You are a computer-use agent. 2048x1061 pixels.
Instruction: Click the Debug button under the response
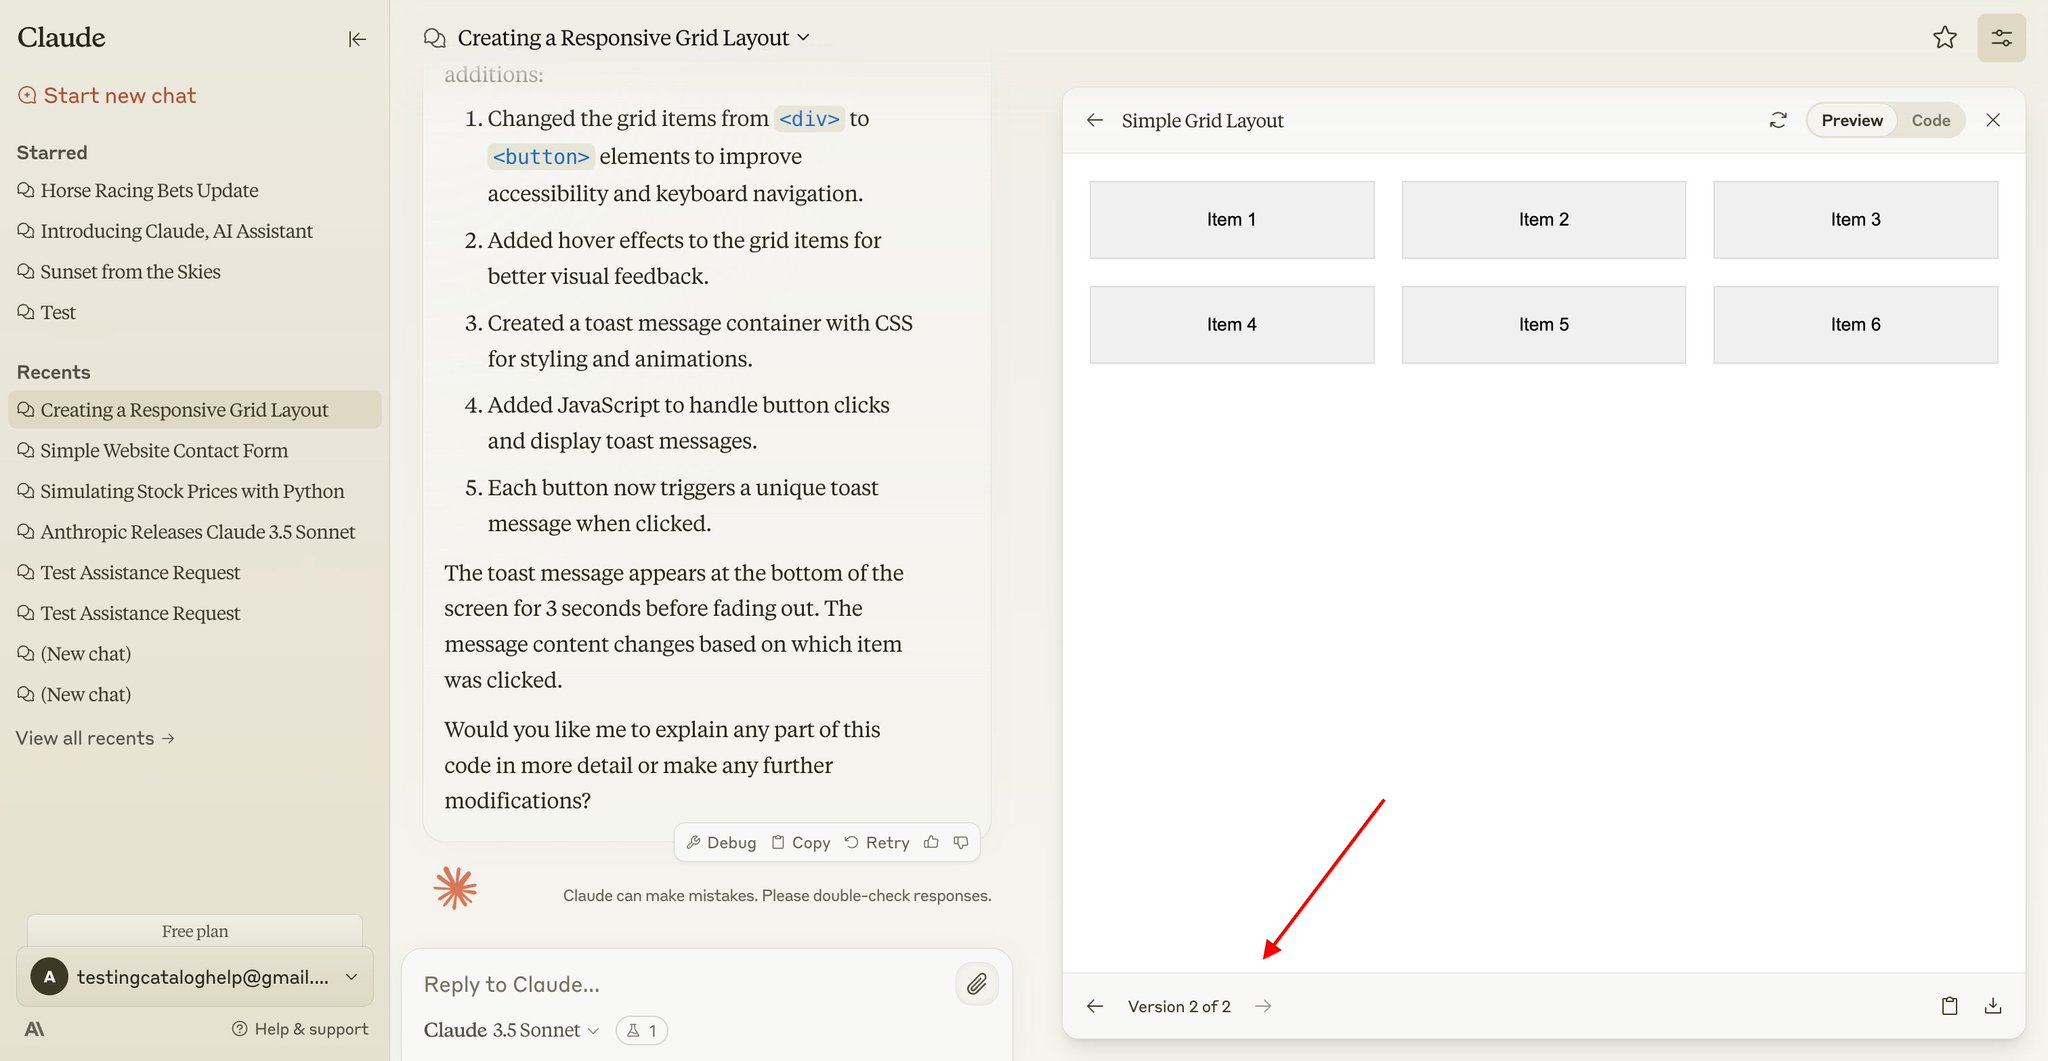pos(721,842)
